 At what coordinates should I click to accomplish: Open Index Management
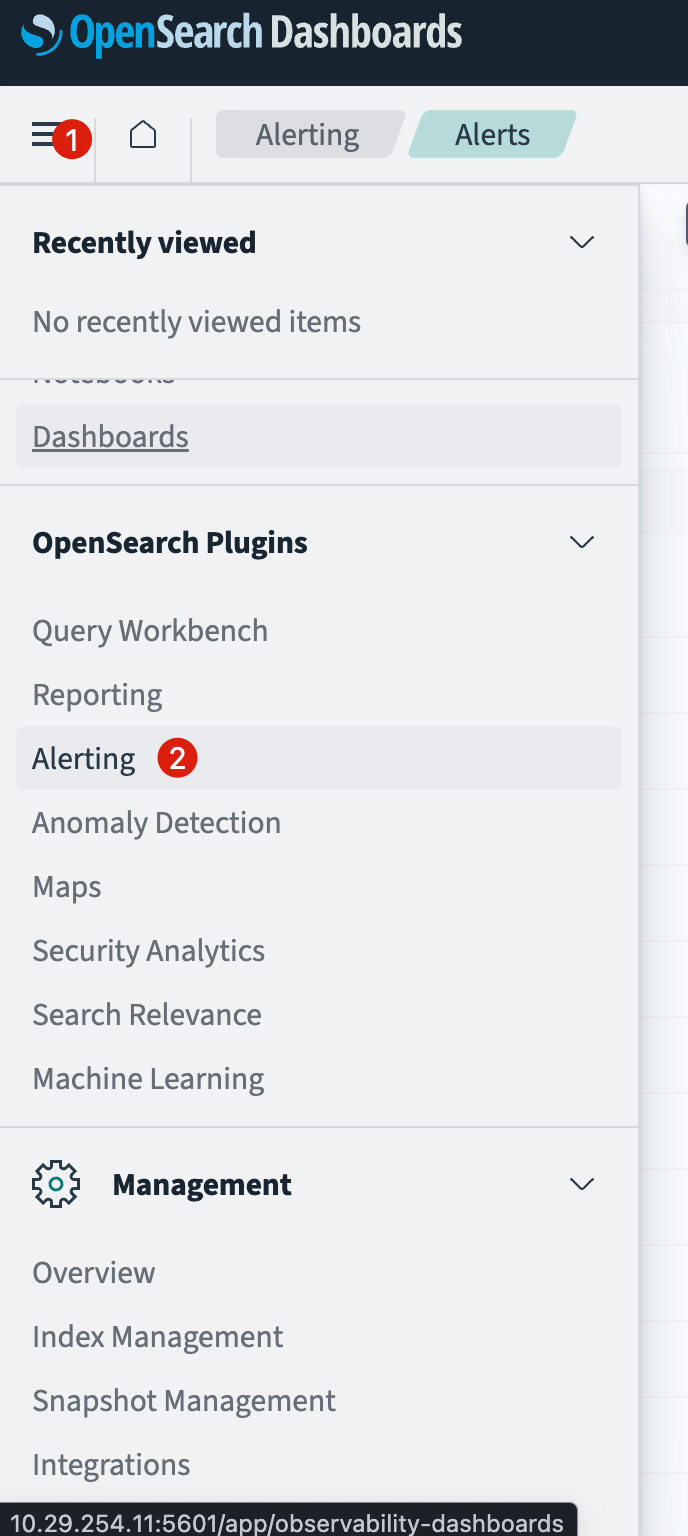[x=158, y=1337]
